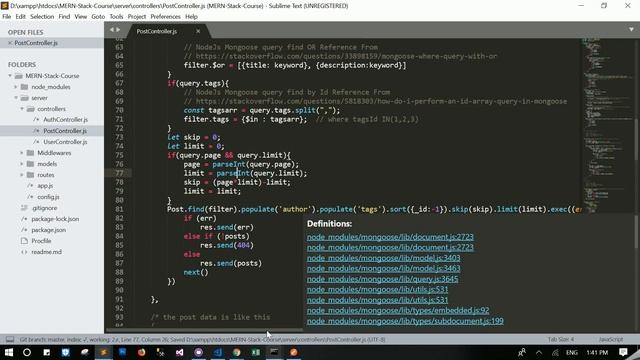Open the network Wi-Fi tray icon

tap(555, 352)
